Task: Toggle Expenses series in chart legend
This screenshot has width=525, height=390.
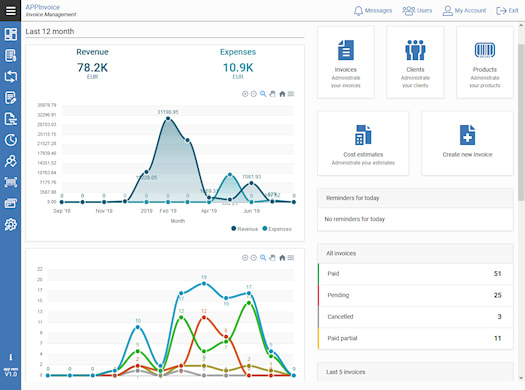Action: click(x=277, y=229)
